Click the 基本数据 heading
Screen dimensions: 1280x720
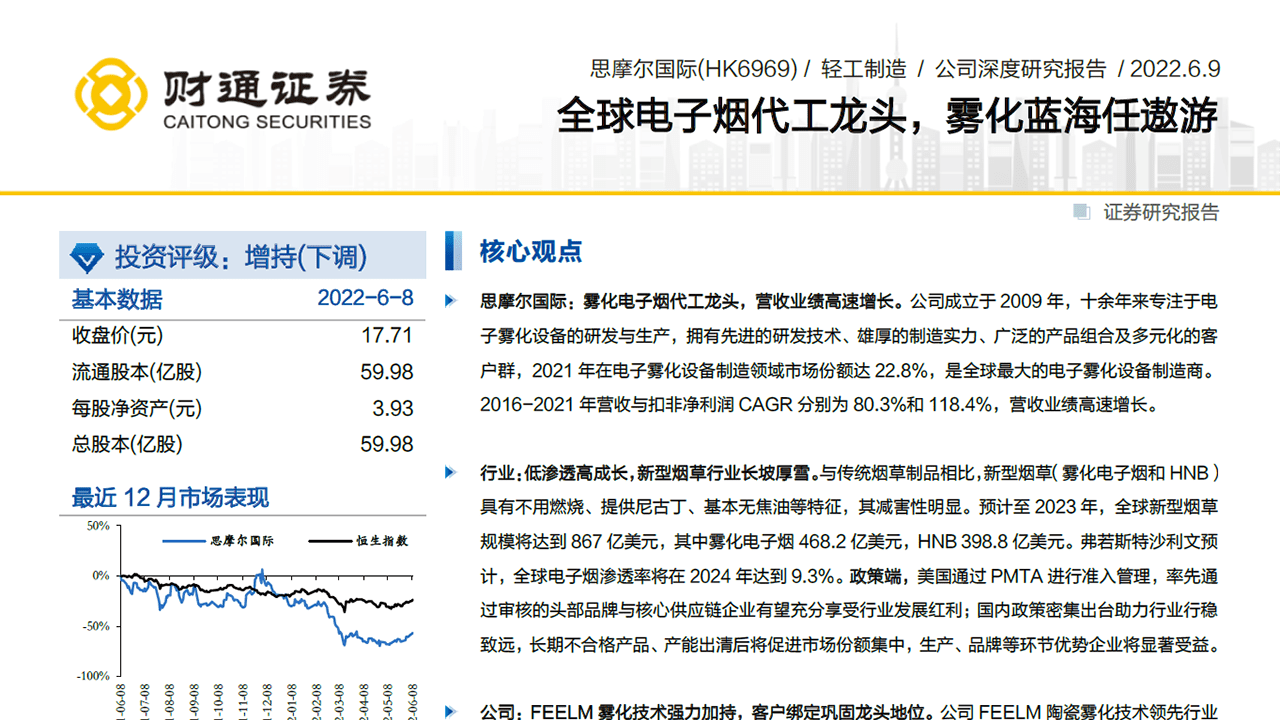pos(117,299)
